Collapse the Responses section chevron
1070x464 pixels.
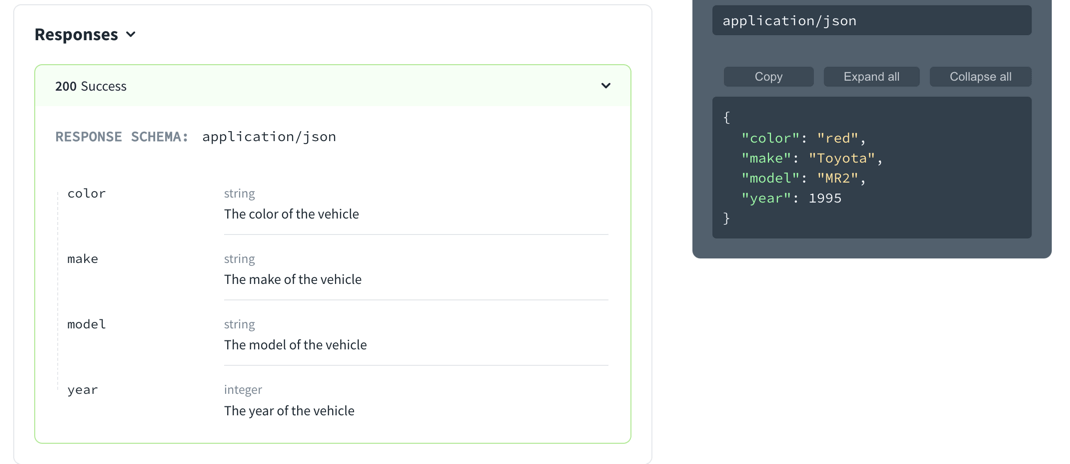click(131, 34)
